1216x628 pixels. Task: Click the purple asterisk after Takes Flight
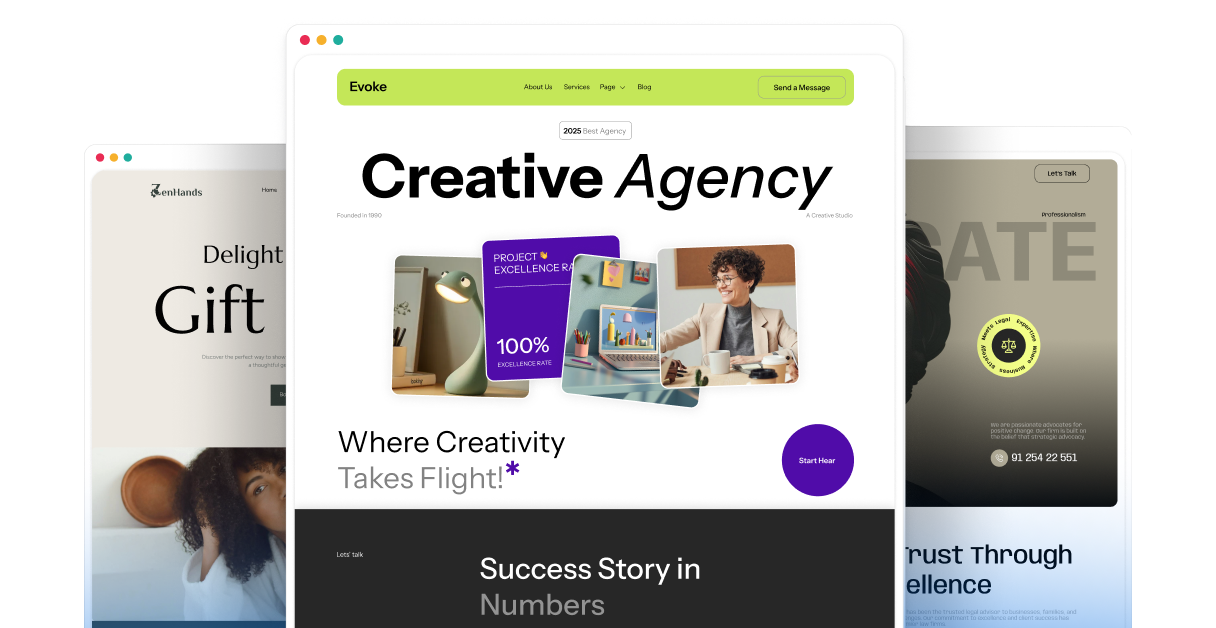[513, 468]
